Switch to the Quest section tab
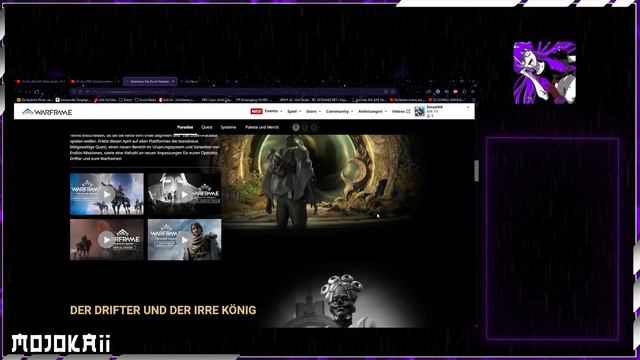This screenshot has width=640, height=360. point(207,127)
